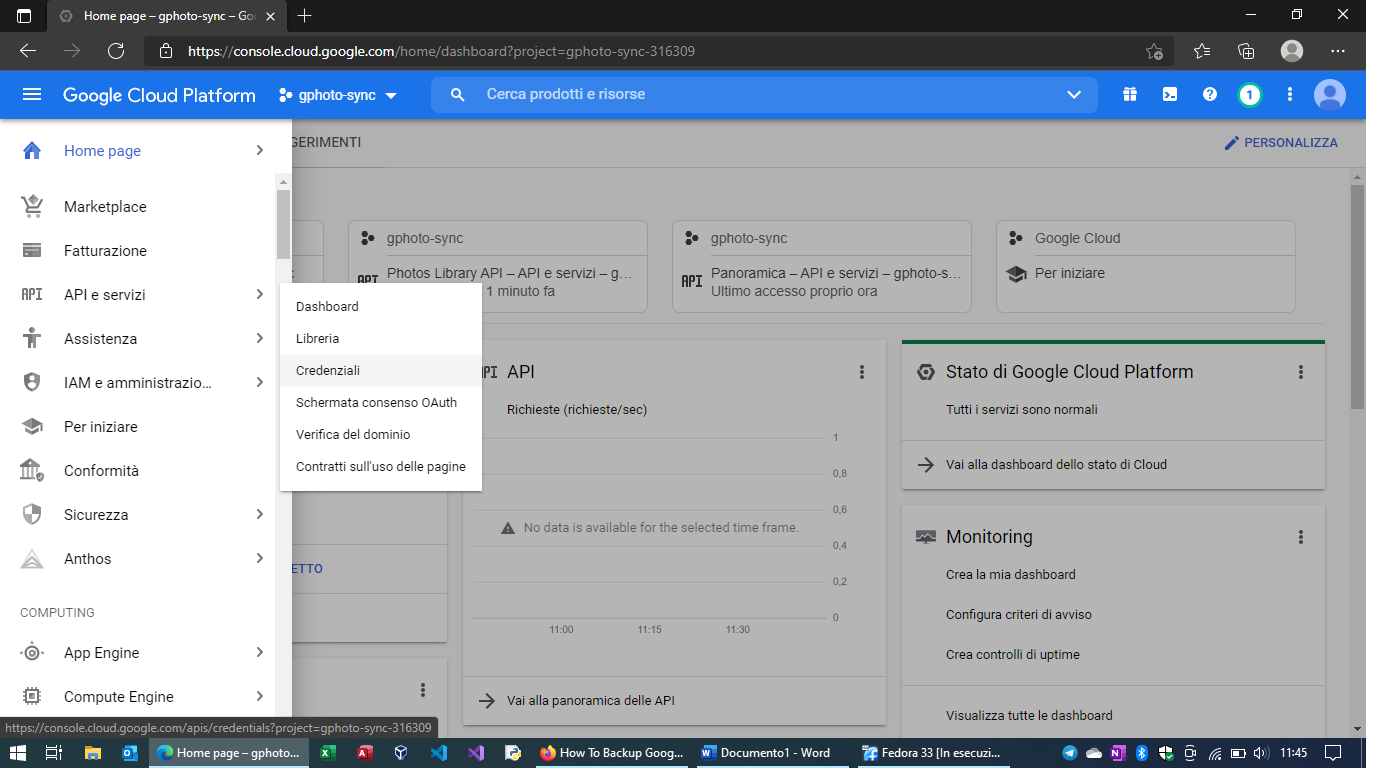This screenshot has height=768, width=1400.
Task: Expand the search bar dropdown arrow
Action: click(x=1074, y=95)
